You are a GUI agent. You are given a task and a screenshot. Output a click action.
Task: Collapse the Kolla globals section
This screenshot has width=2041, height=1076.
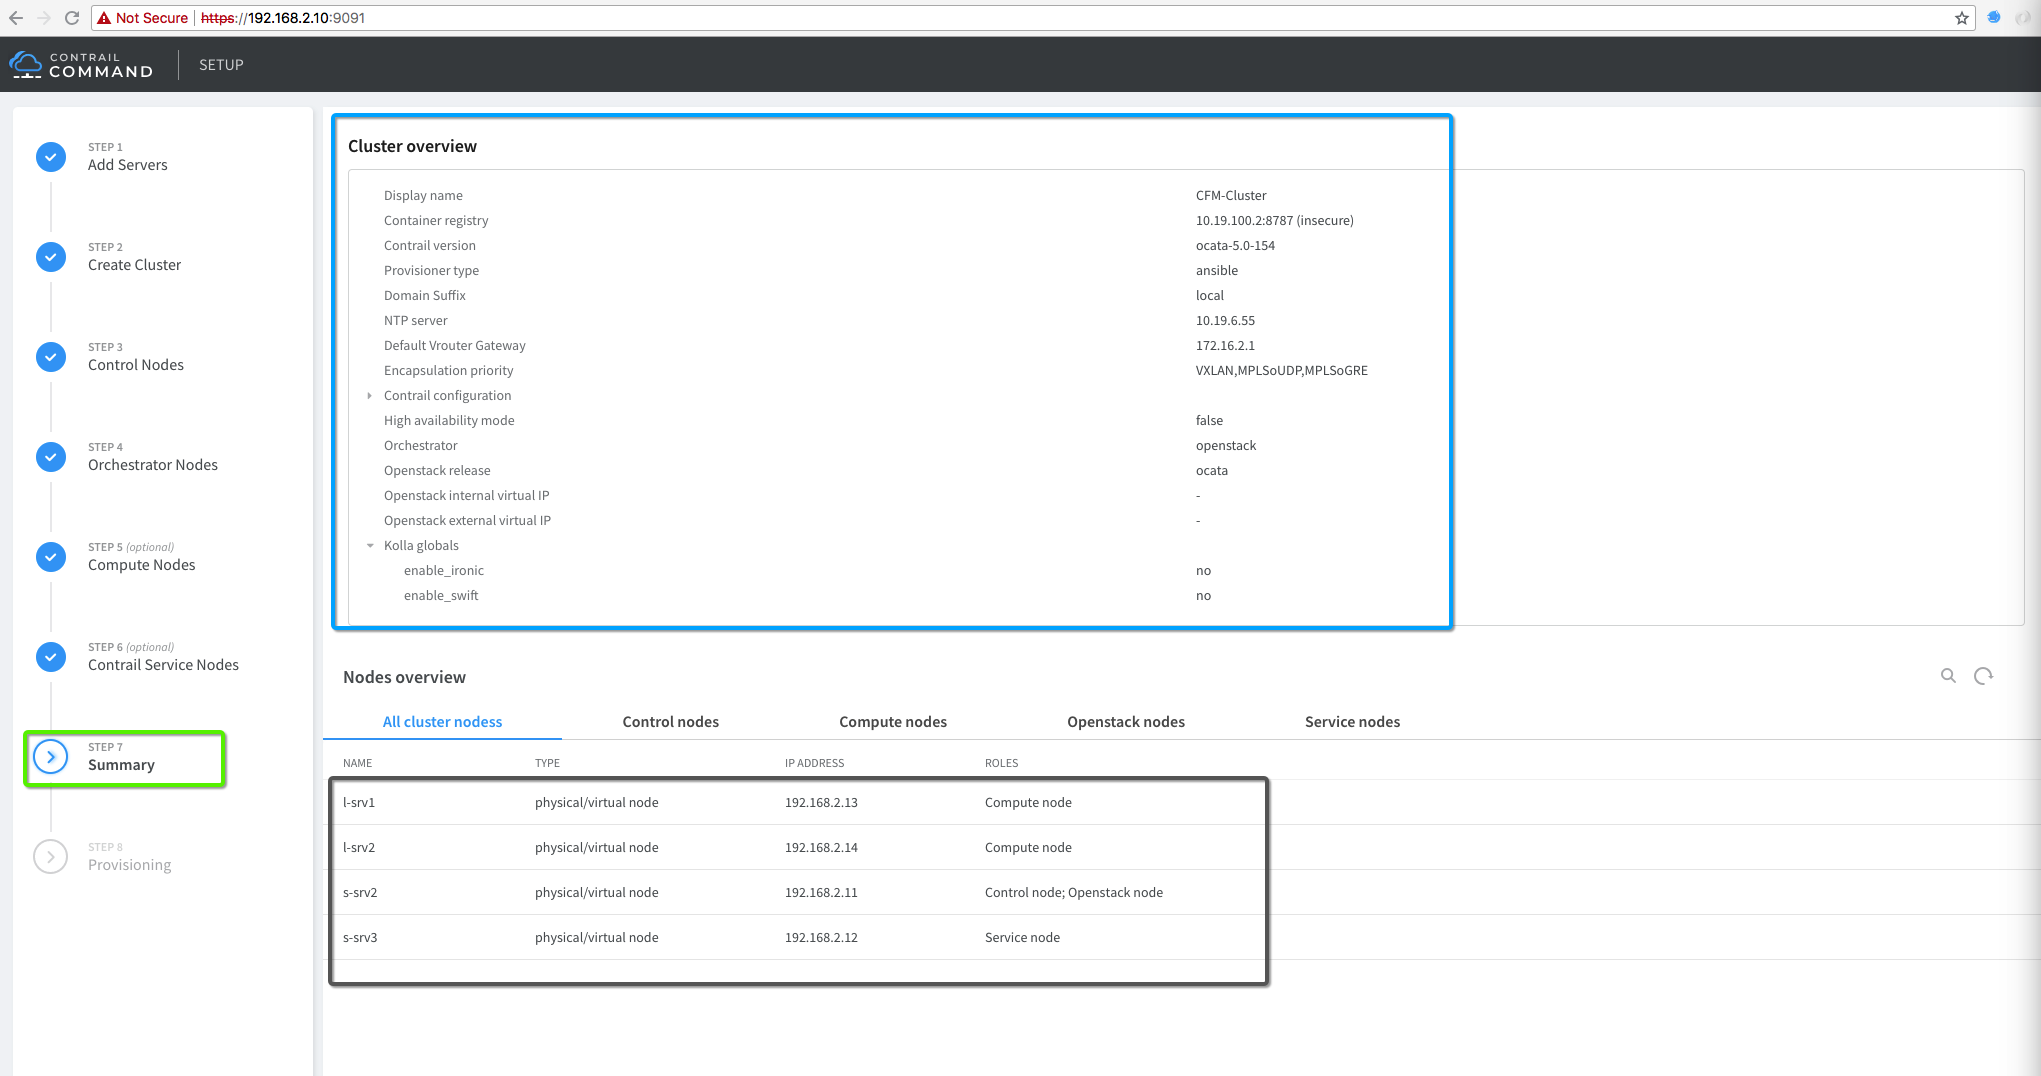coord(370,546)
